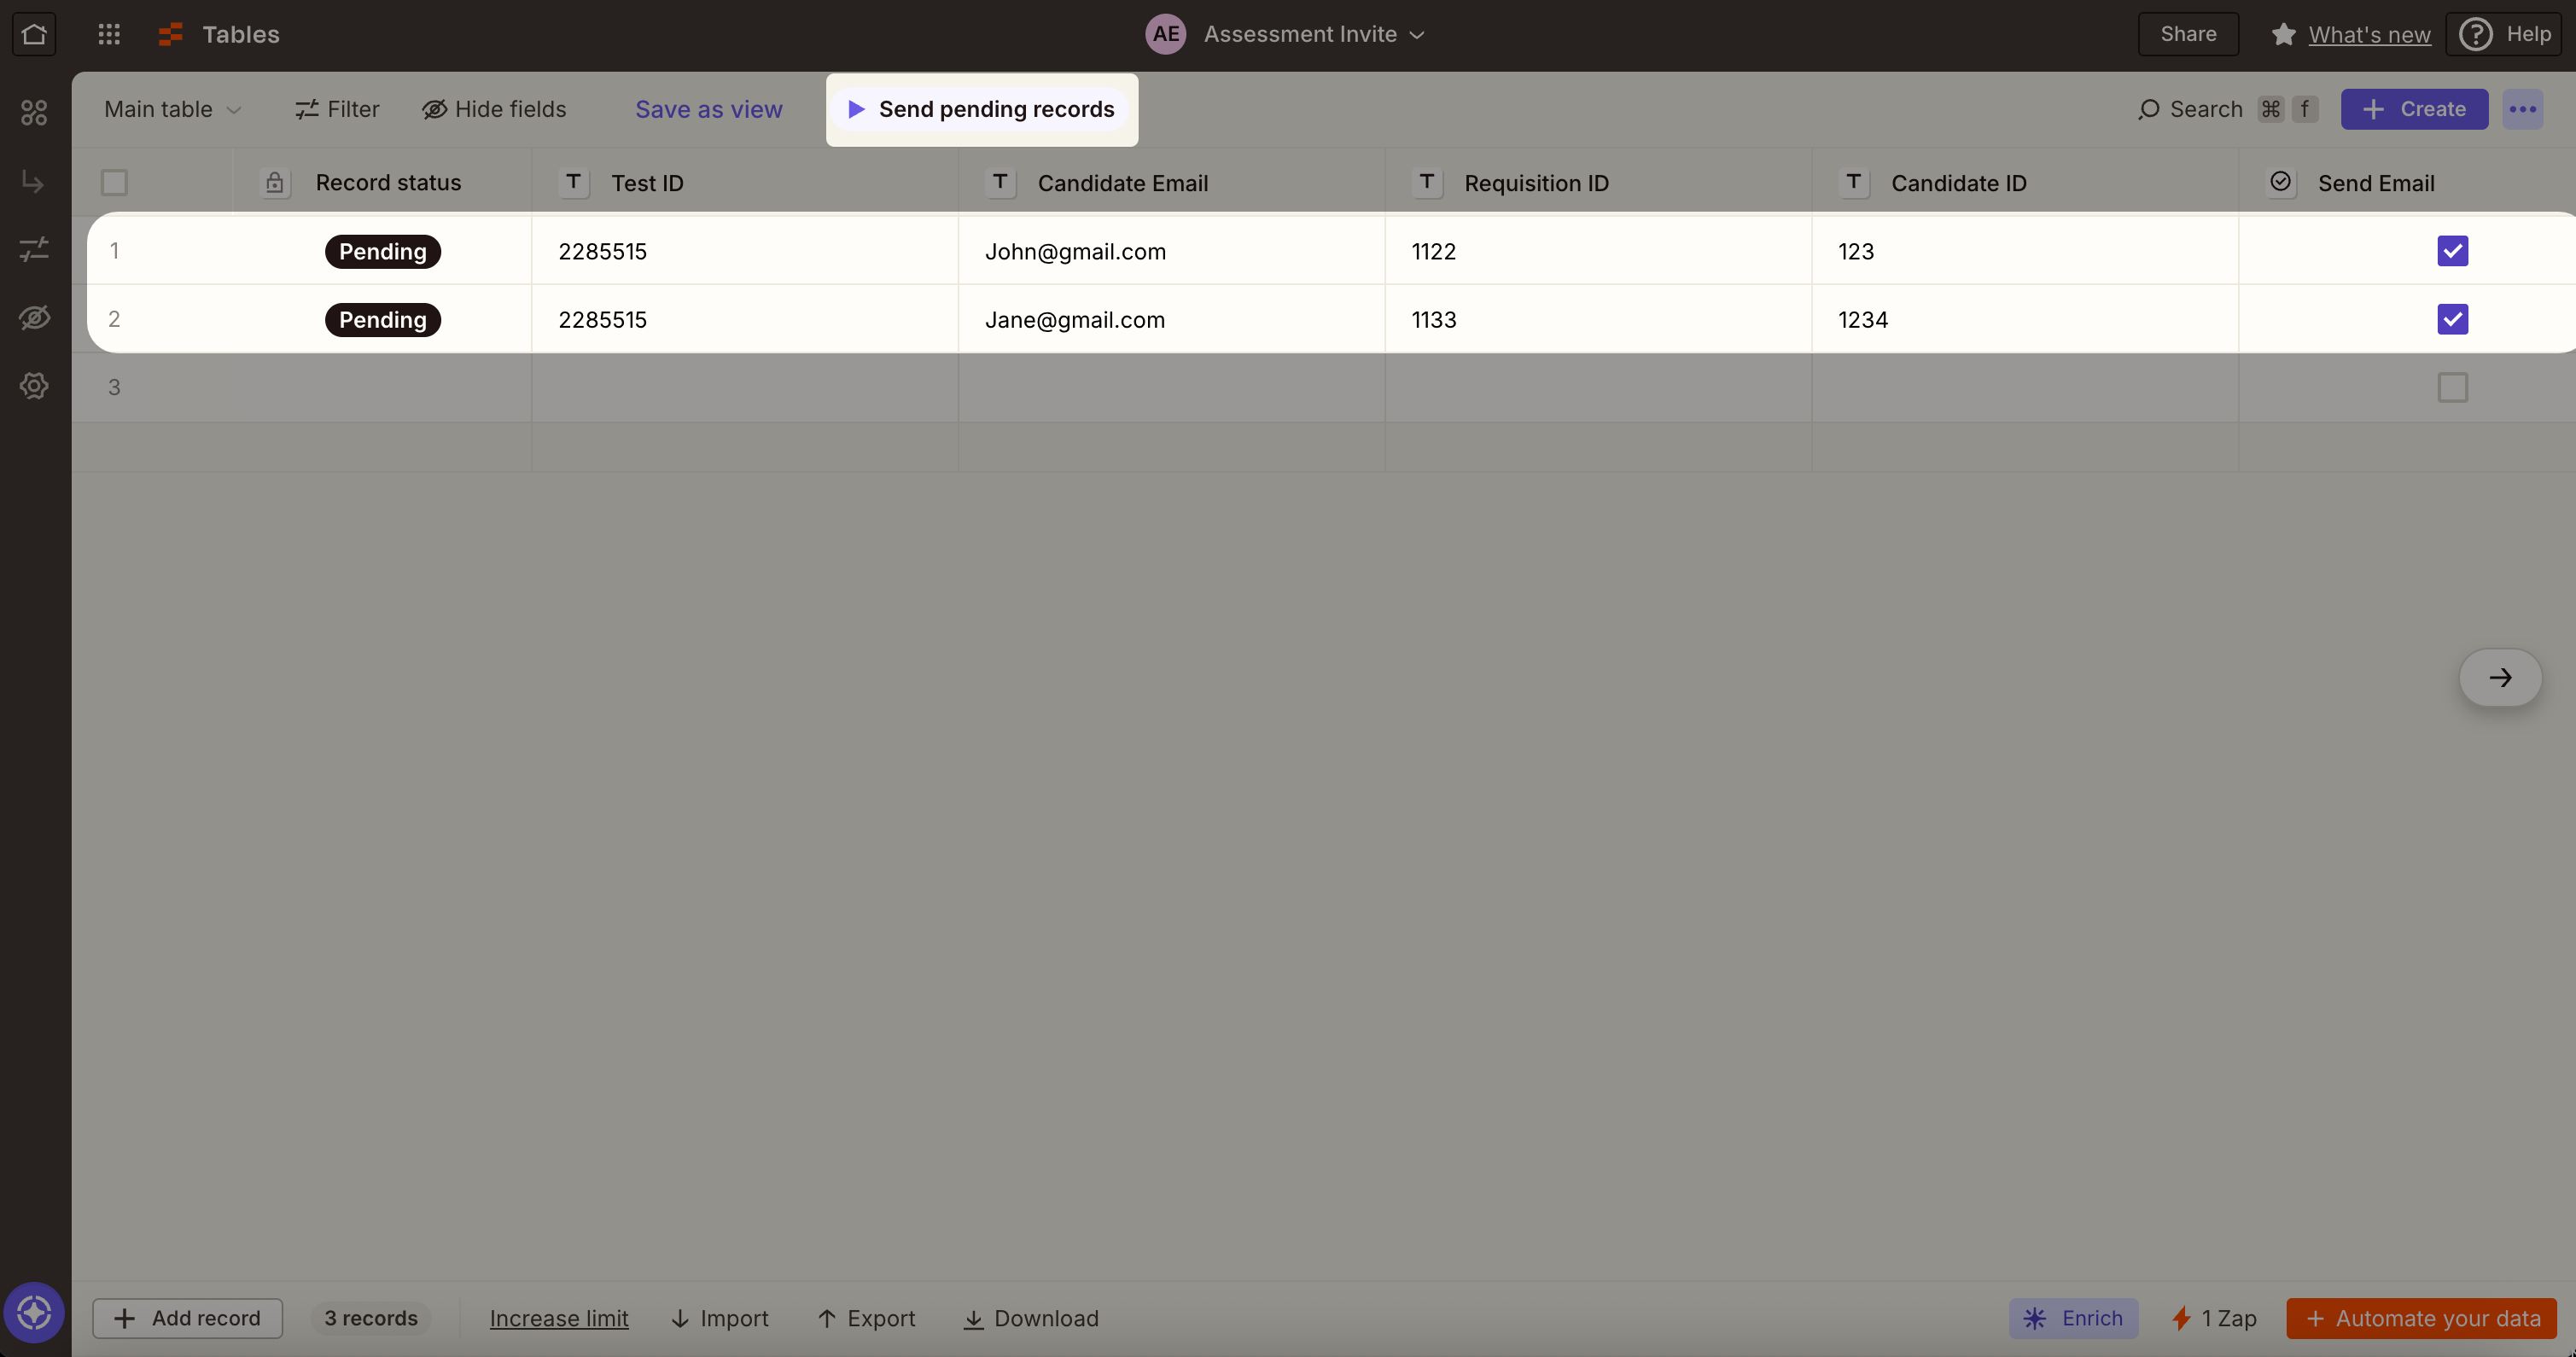The width and height of the screenshot is (2576, 1357).
Task: Click the three-dots more options button
Action: pos(2521,109)
